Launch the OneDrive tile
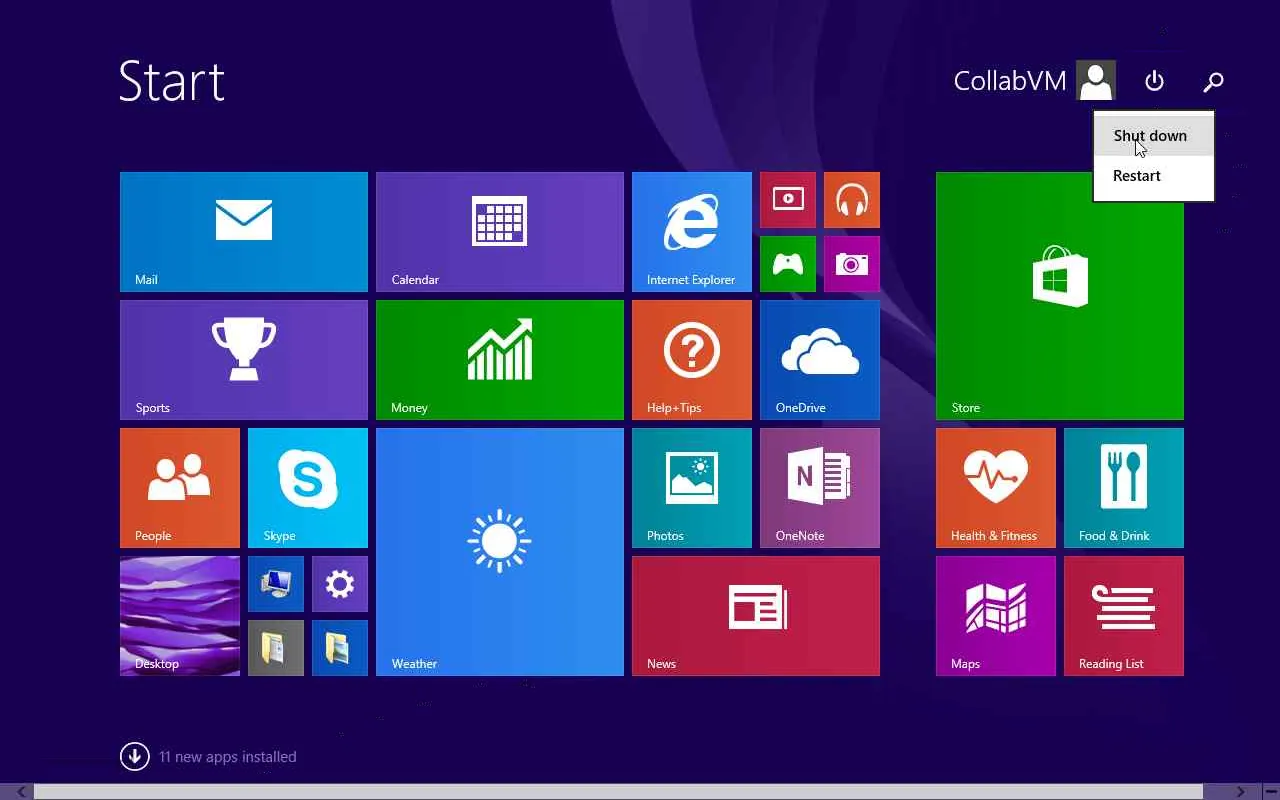 pos(820,360)
